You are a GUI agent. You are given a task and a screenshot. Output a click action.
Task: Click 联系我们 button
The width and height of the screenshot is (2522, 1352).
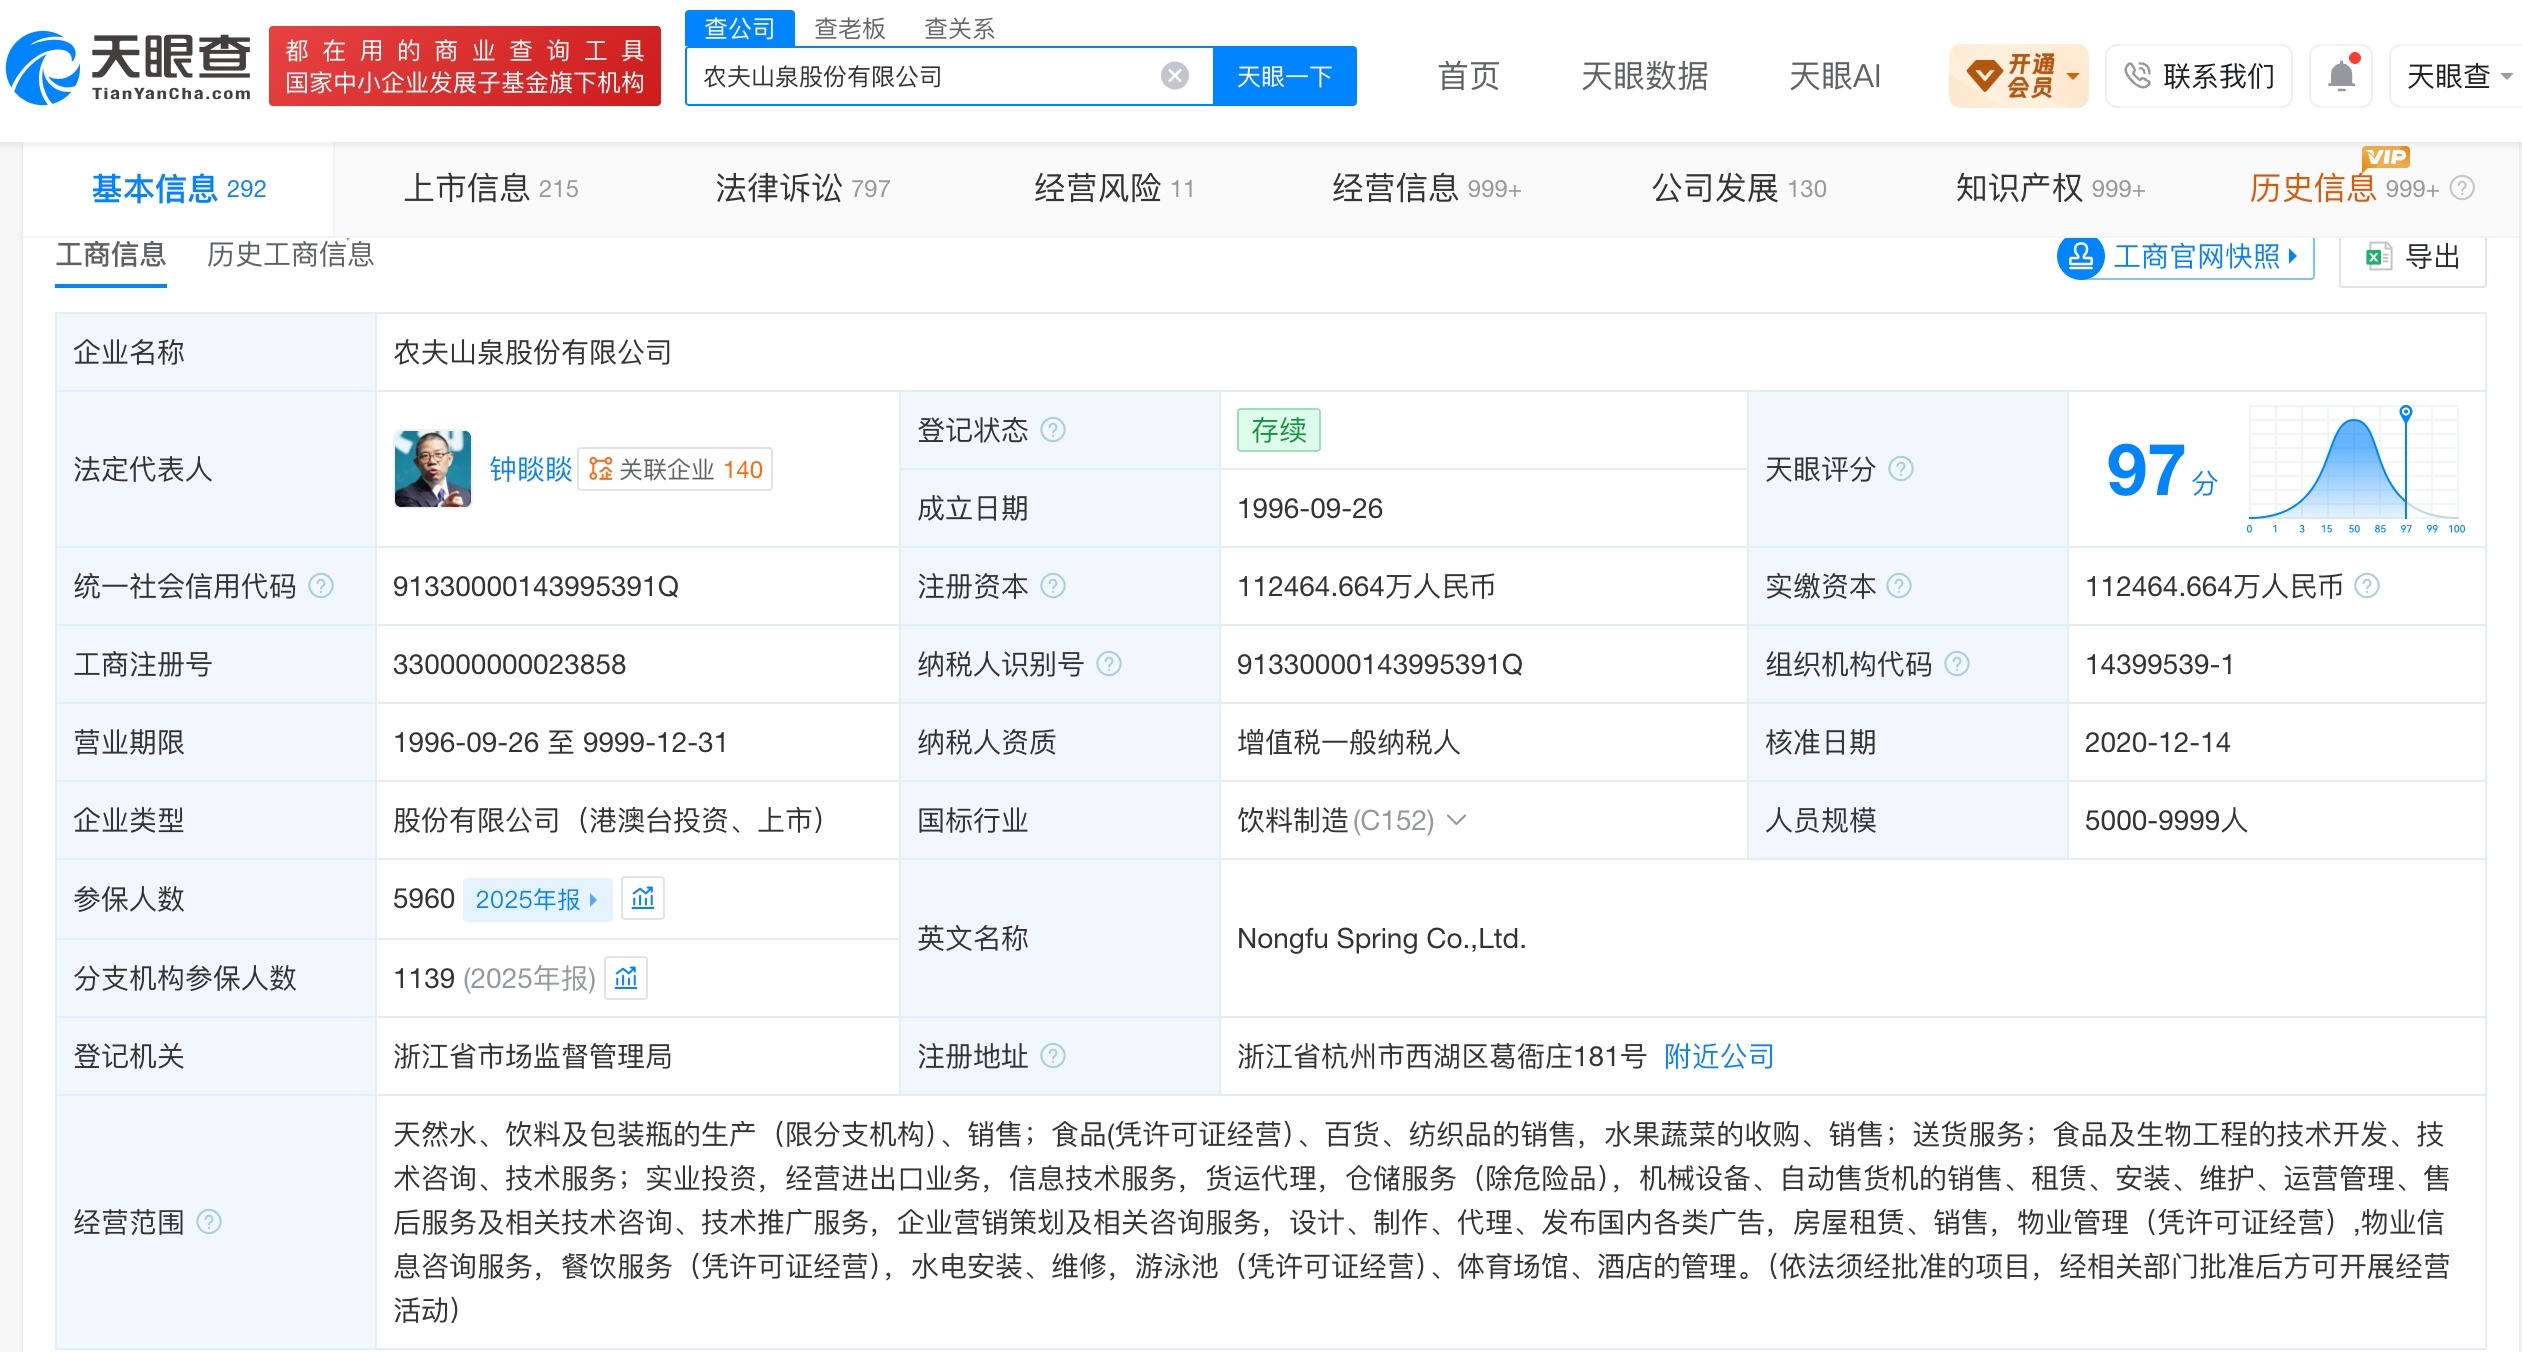tap(2199, 76)
